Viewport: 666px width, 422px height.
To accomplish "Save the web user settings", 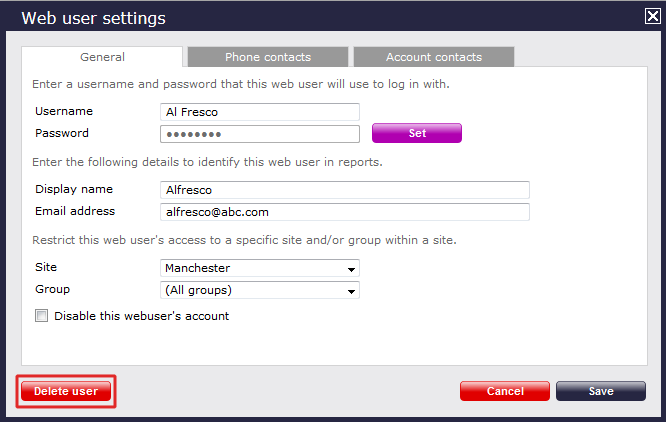I will click(600, 391).
